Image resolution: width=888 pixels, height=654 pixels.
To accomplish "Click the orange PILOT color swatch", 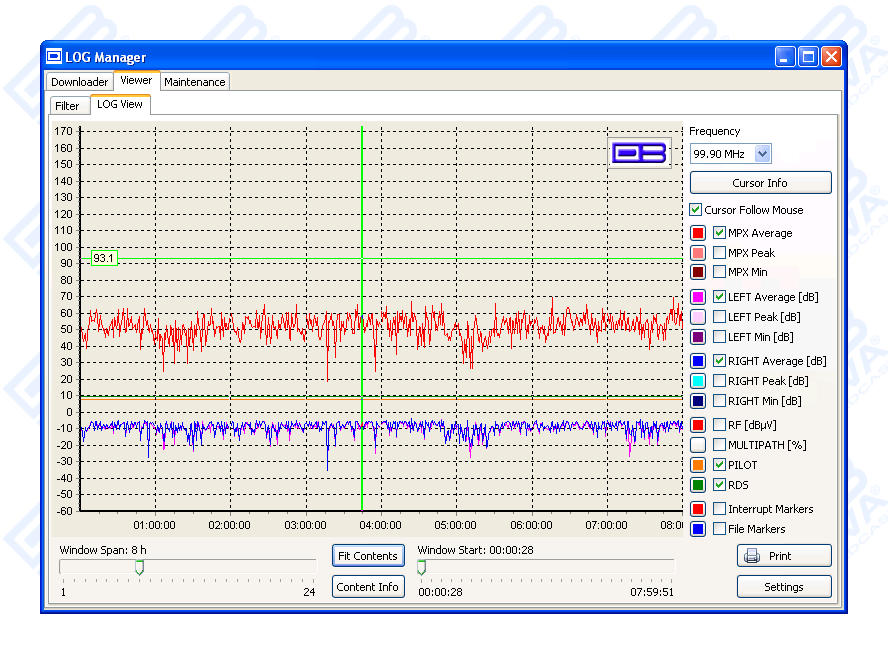I will [698, 465].
